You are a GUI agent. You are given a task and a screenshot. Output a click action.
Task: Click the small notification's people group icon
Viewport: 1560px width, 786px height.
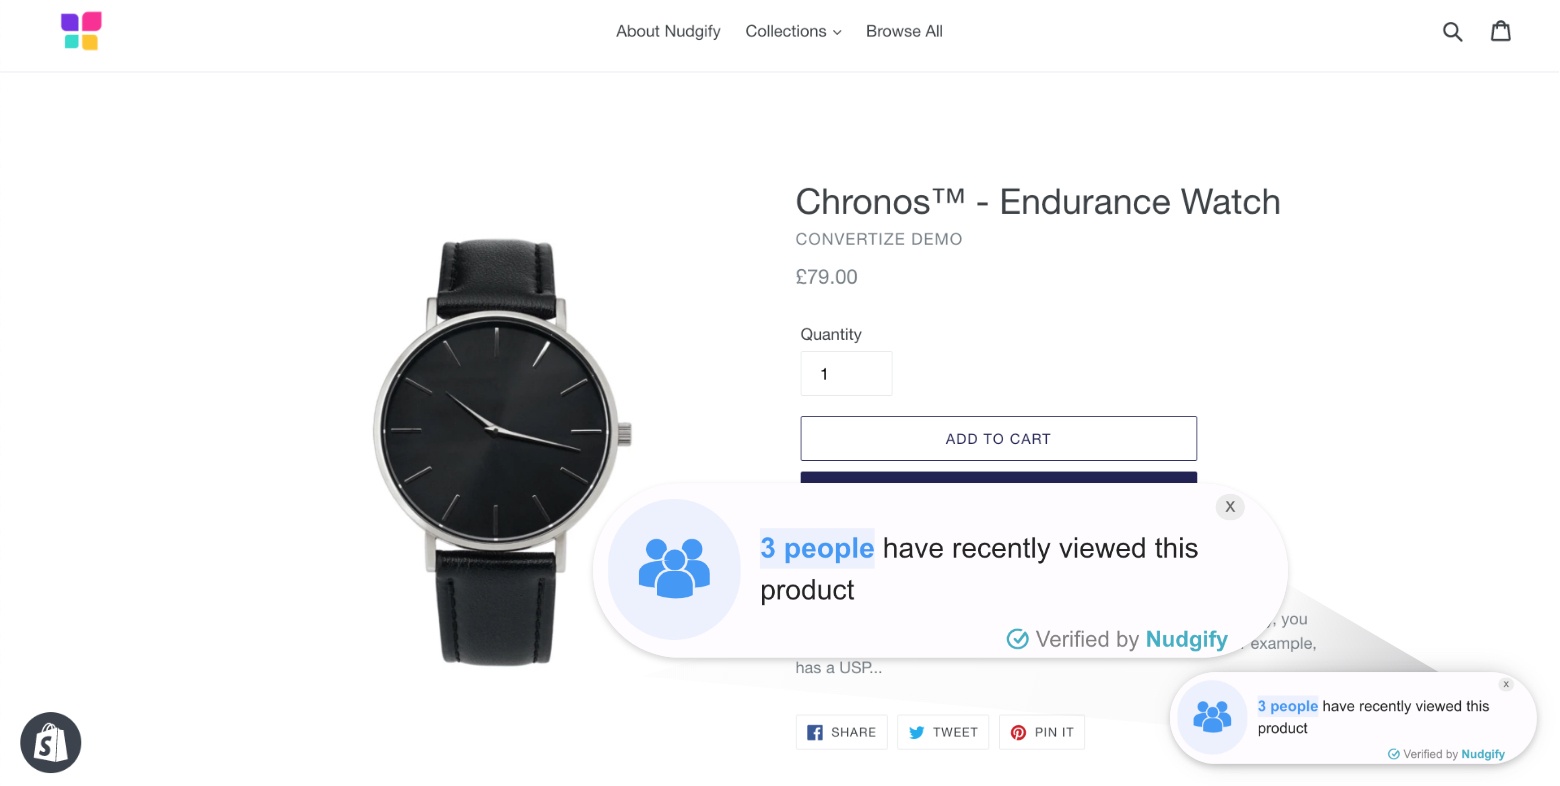pos(1212,717)
